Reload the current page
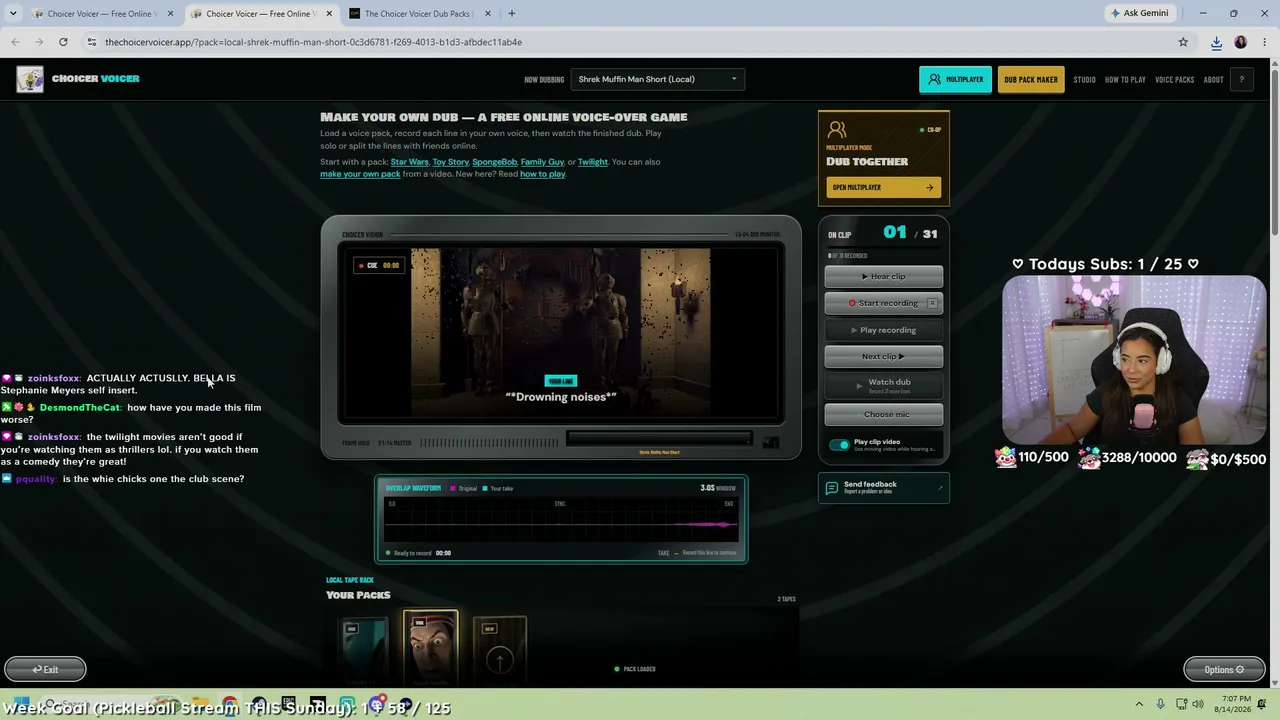The image size is (1280, 720). (x=63, y=42)
